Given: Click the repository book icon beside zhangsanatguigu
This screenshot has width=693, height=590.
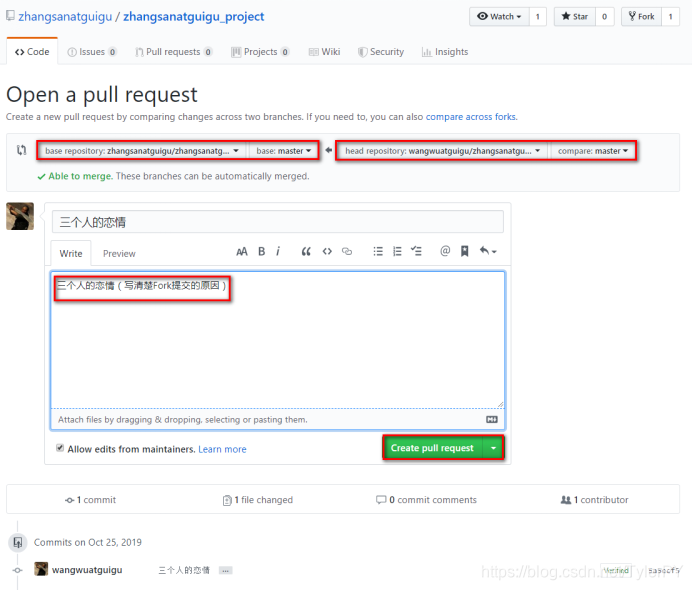Looking at the screenshot, I should [10, 16].
